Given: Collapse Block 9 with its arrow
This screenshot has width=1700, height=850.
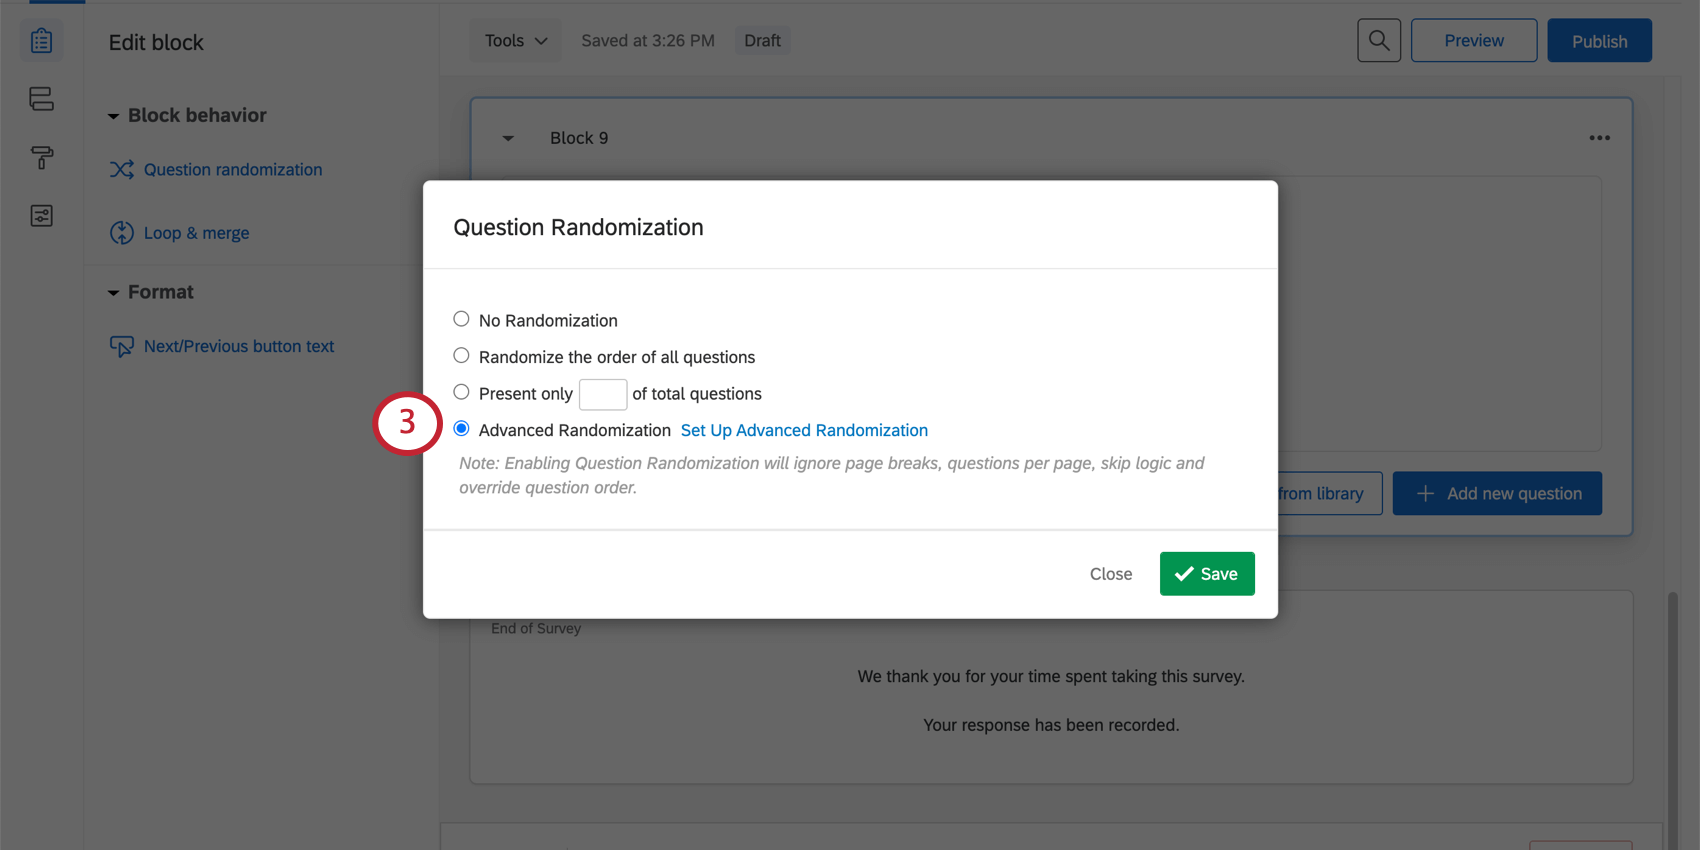Looking at the screenshot, I should coord(508,138).
